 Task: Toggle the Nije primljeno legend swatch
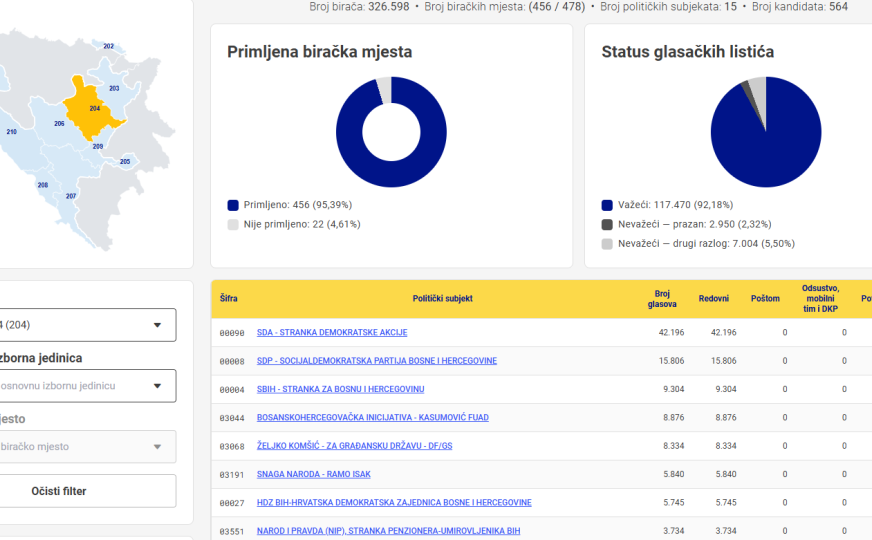[x=233, y=225]
